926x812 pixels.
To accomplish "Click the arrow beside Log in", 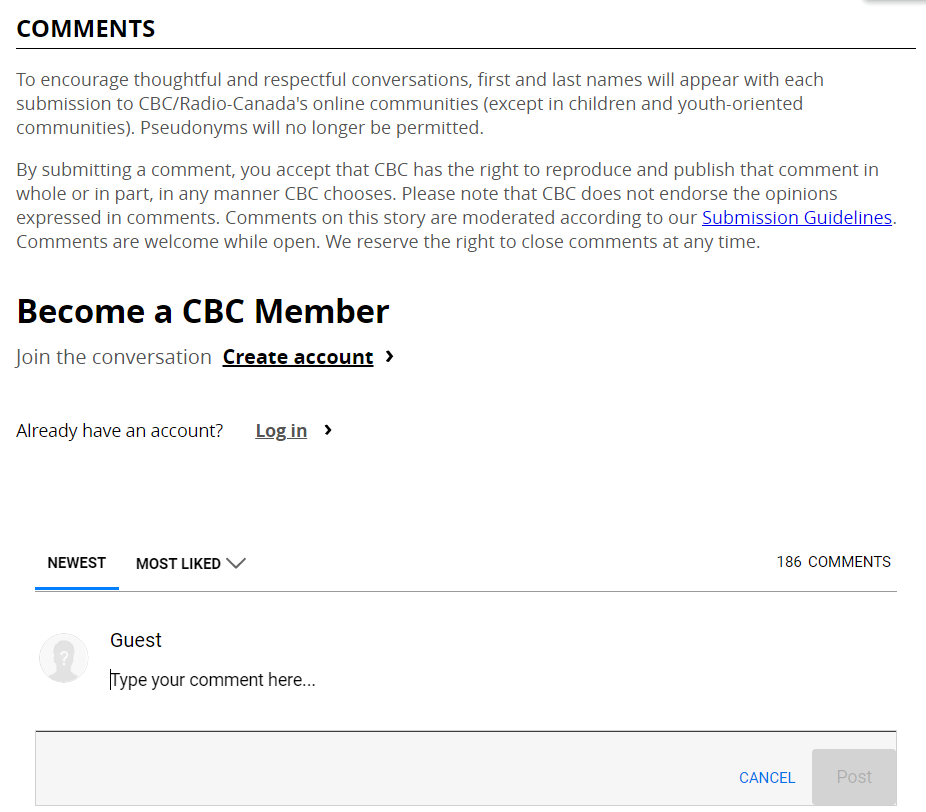I will click(x=328, y=430).
